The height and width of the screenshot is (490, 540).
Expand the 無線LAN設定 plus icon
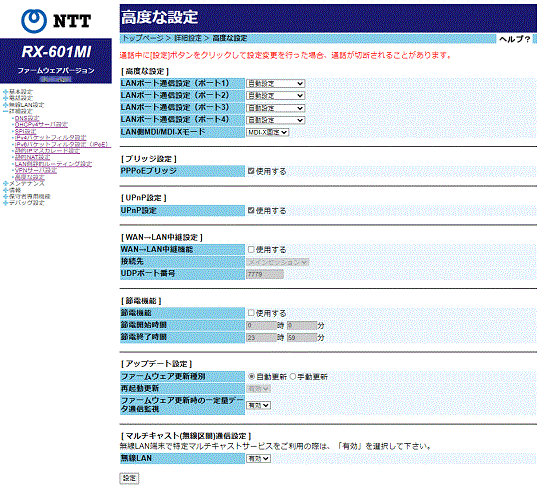[x=5, y=105]
